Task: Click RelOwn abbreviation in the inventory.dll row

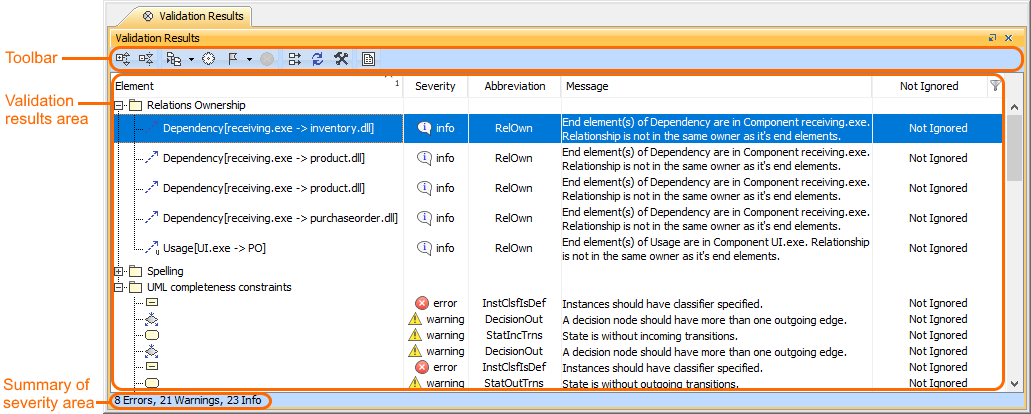Action: (514, 129)
